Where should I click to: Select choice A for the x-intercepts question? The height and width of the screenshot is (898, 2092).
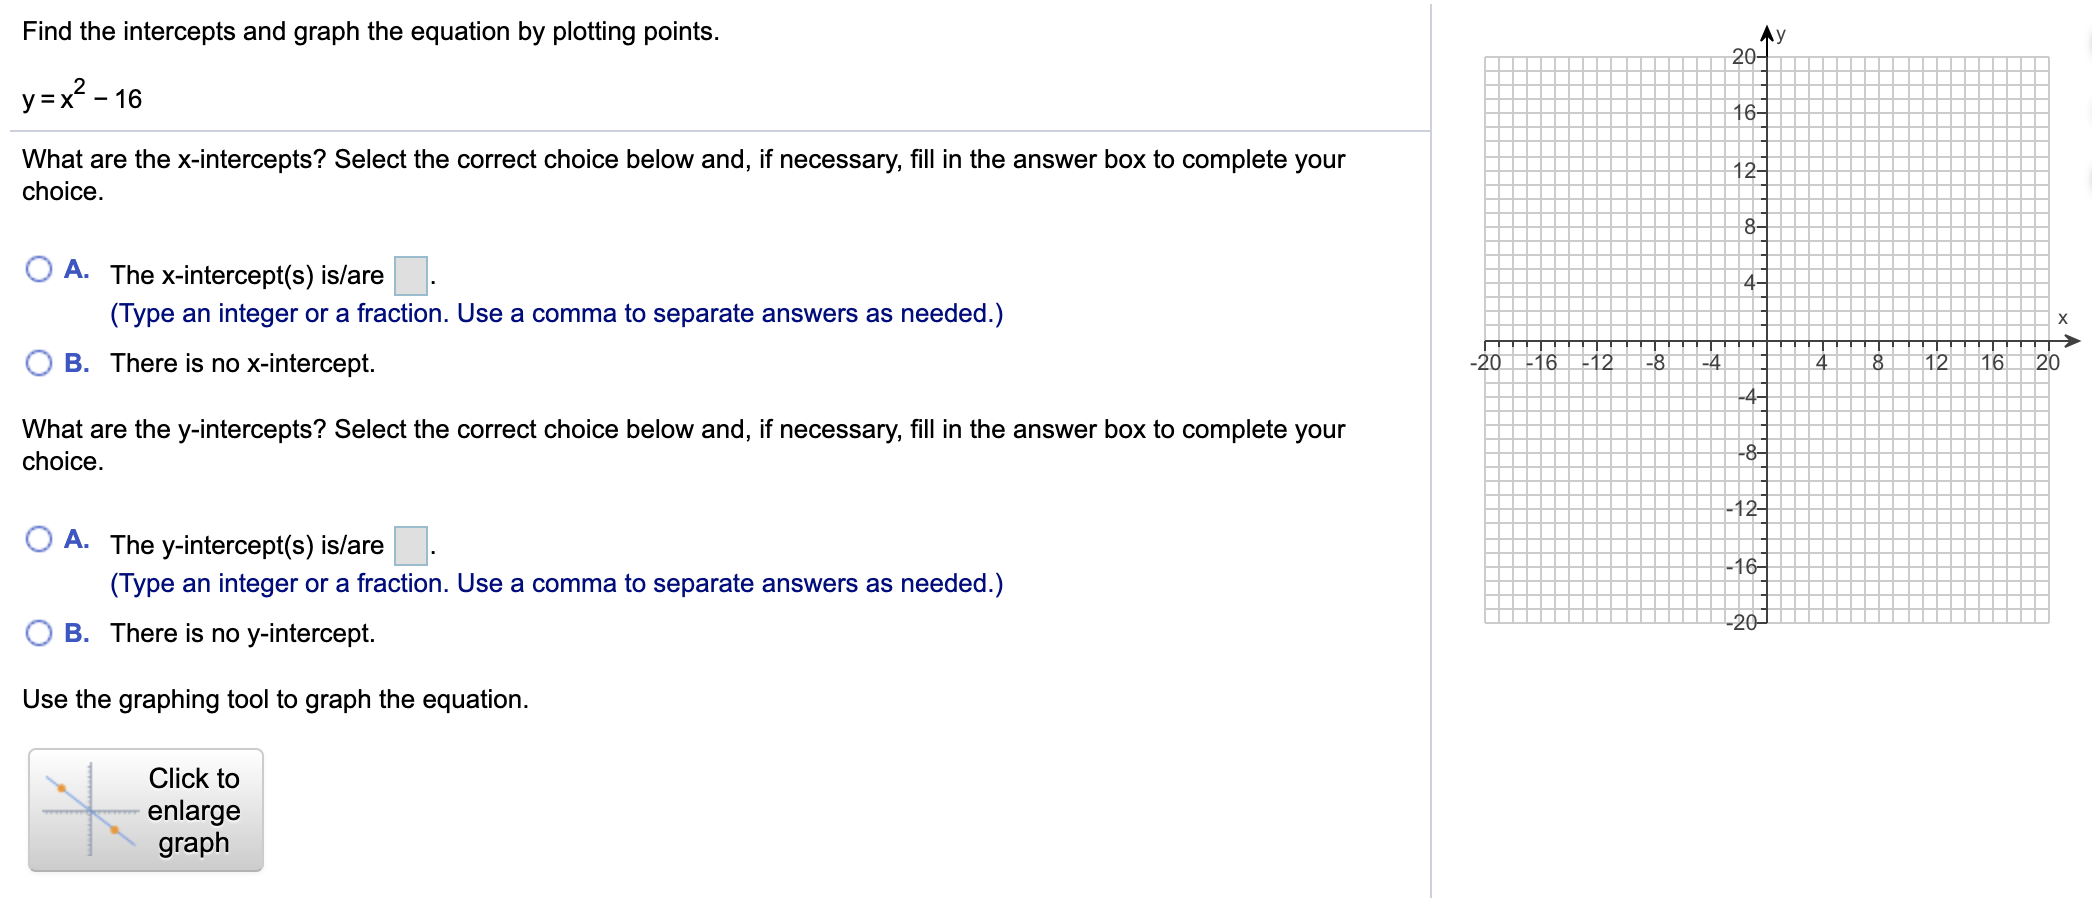[x=39, y=267]
